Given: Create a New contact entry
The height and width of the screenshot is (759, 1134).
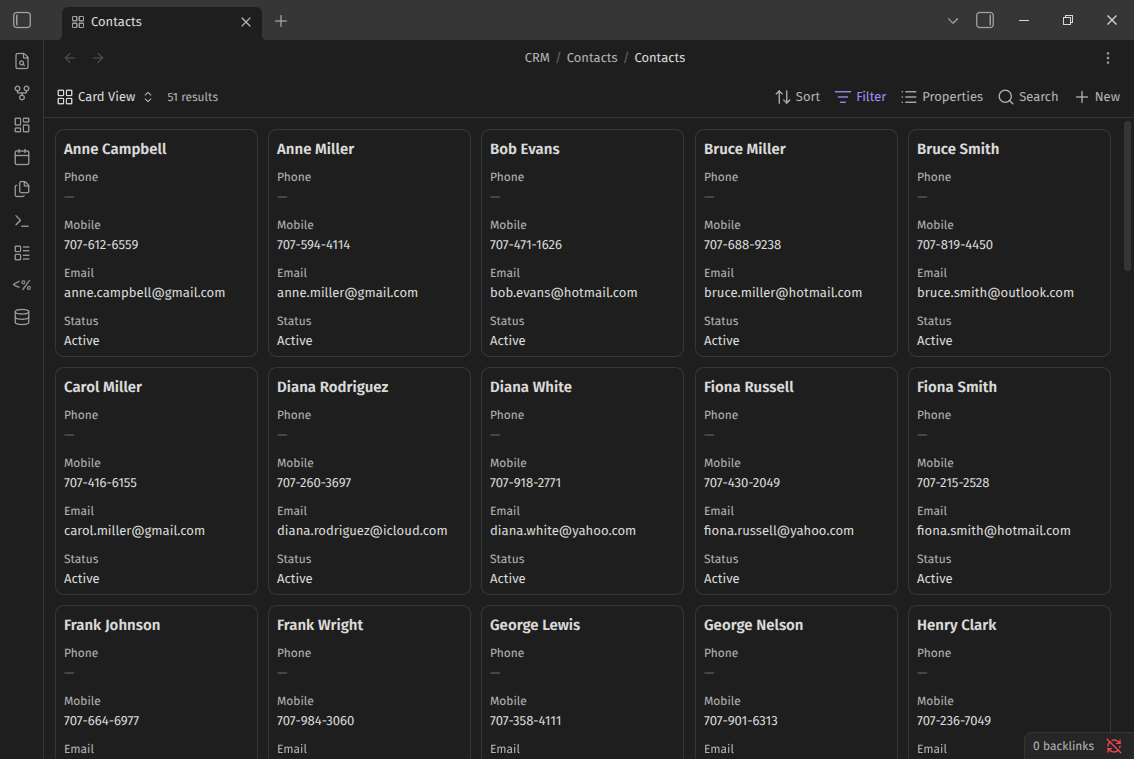Looking at the screenshot, I should click(1097, 97).
